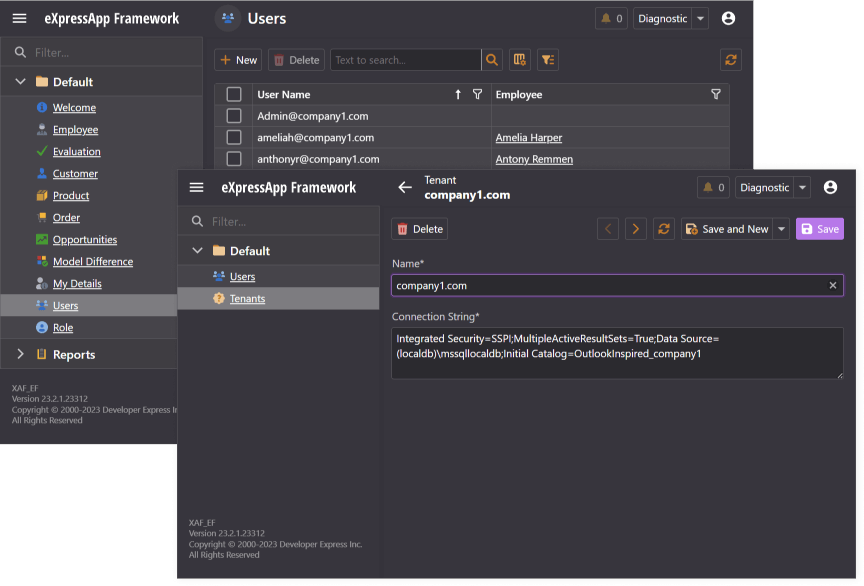
Task: Select all users with header checkbox
Action: (234, 94)
